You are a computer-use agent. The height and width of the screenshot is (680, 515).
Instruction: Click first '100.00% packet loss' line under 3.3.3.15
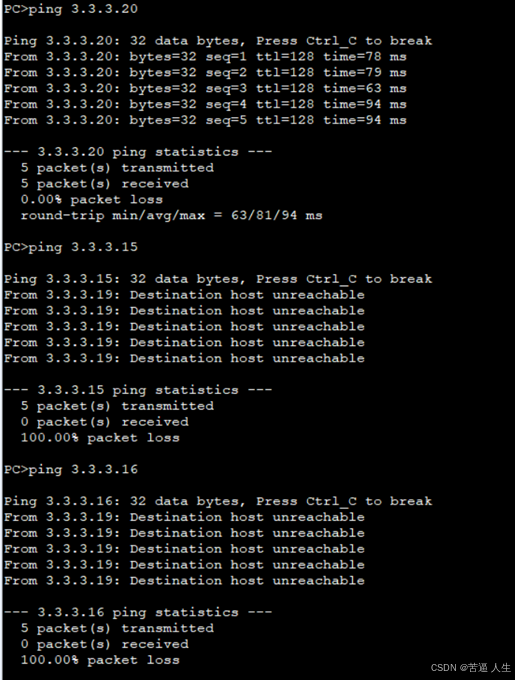coord(100,438)
